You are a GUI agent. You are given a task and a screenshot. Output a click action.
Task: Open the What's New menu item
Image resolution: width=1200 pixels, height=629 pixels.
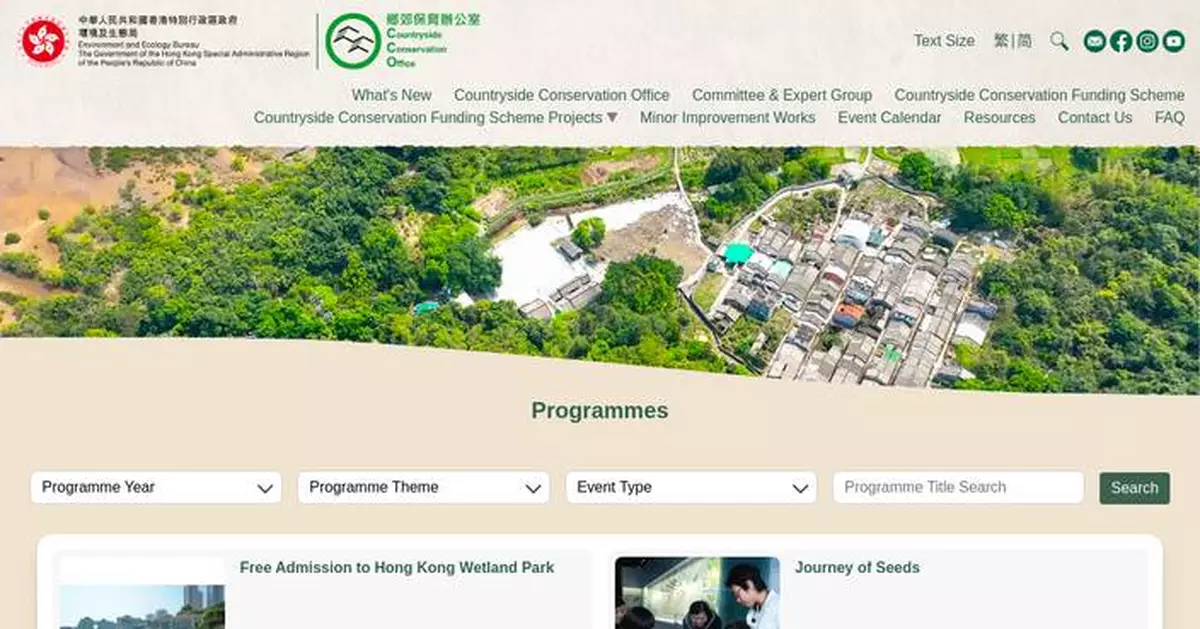[391, 95]
